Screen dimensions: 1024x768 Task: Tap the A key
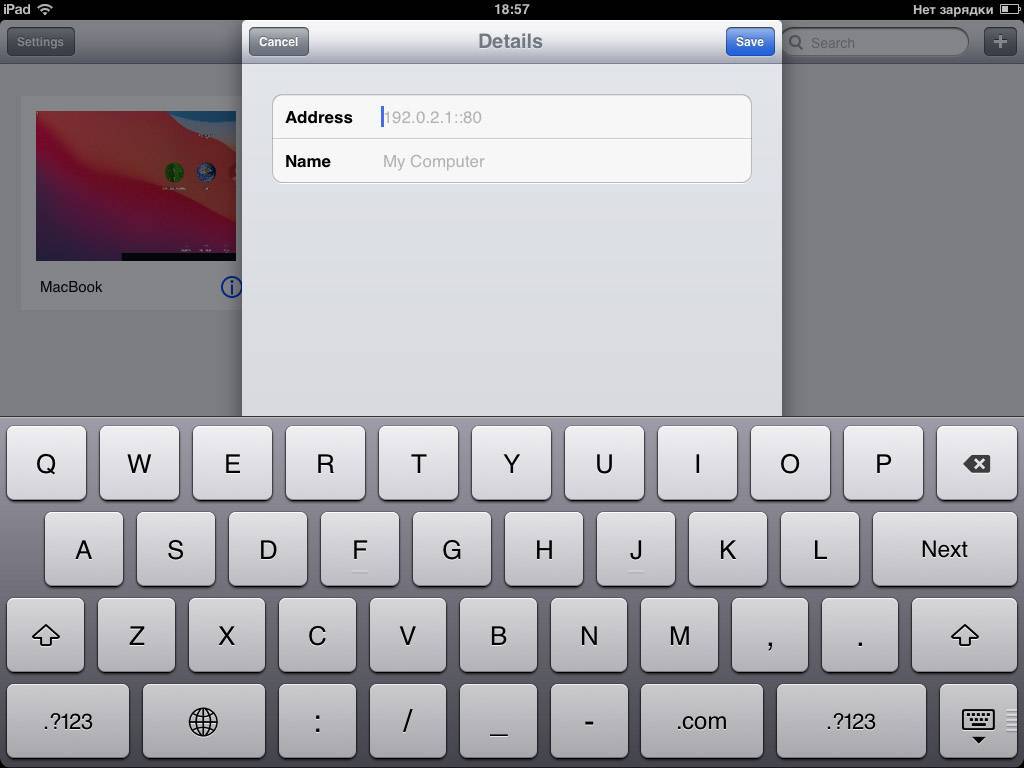click(x=84, y=549)
